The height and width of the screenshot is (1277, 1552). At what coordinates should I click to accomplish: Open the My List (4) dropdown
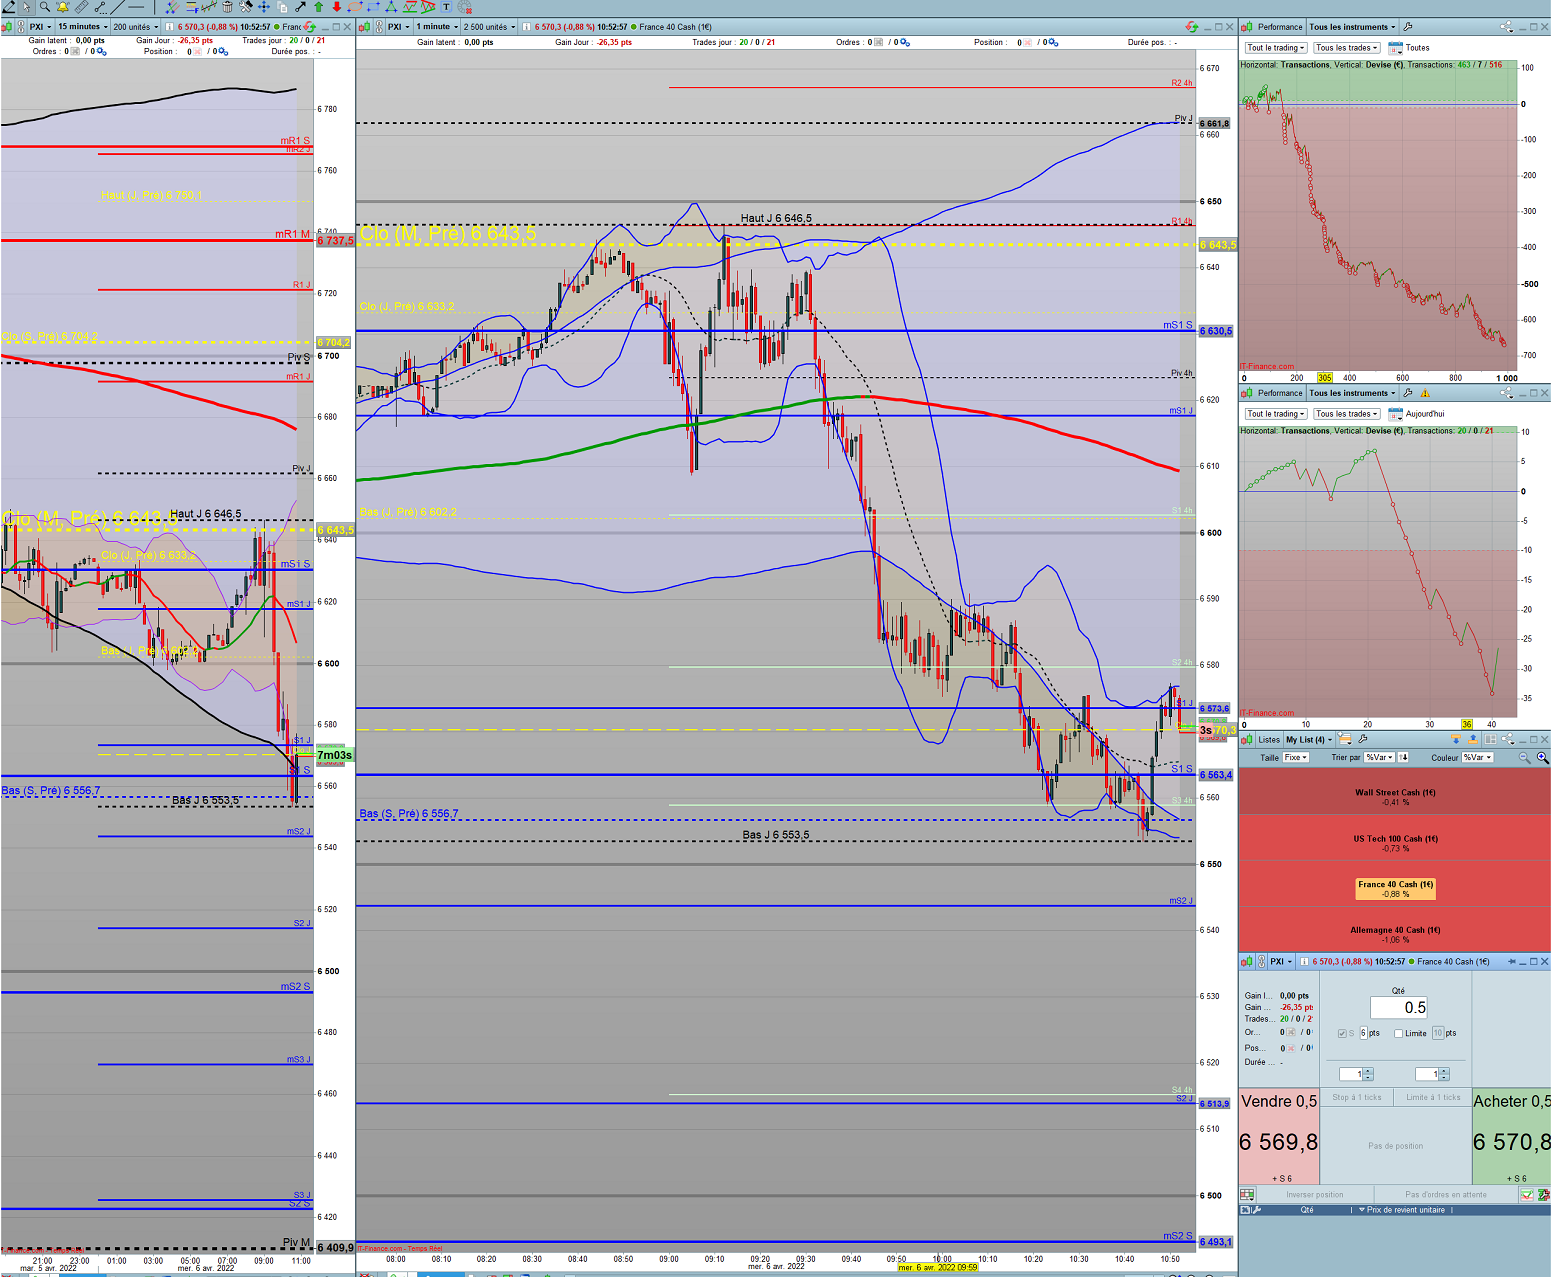pyautogui.click(x=1309, y=740)
